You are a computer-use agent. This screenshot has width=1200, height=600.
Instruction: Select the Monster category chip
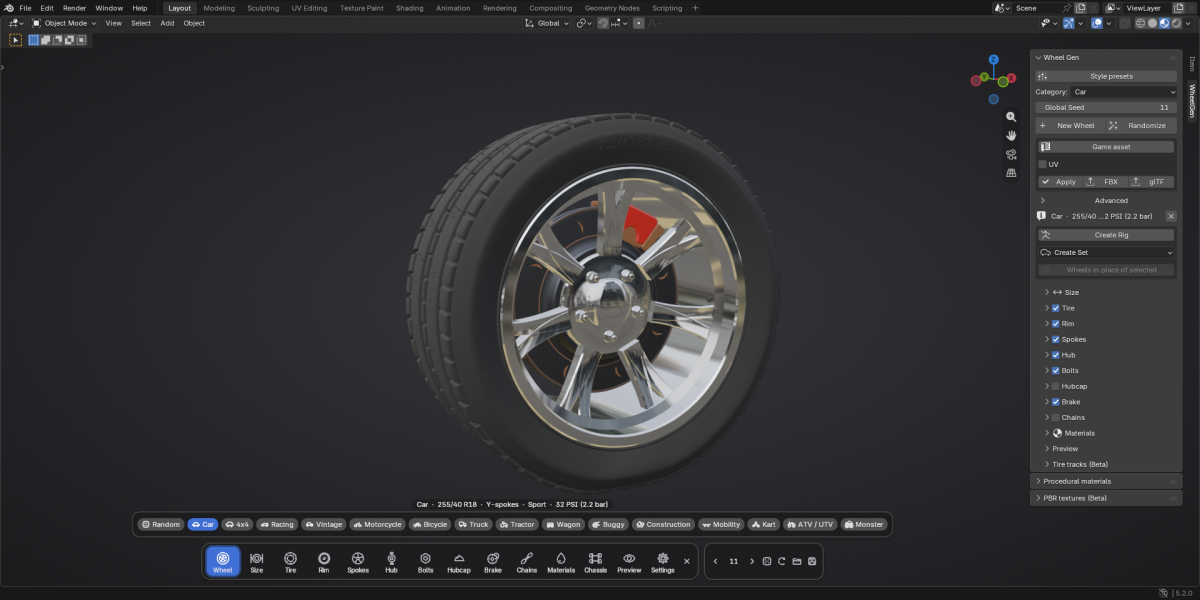[x=864, y=524]
